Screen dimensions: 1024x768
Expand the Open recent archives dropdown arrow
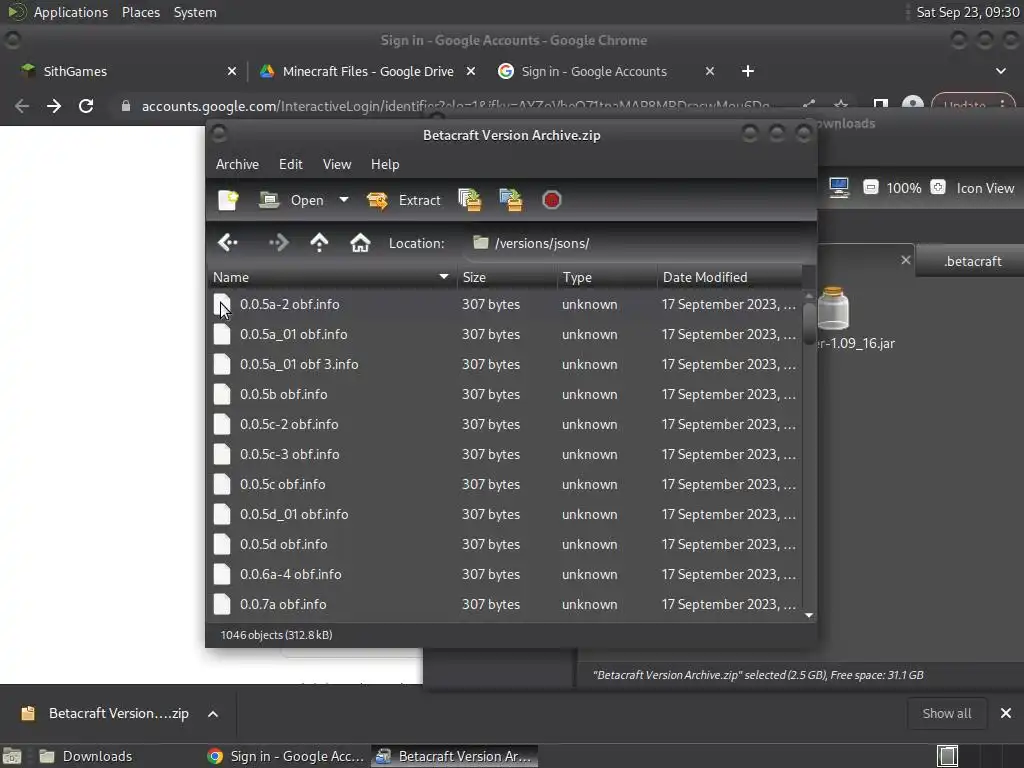[344, 200]
